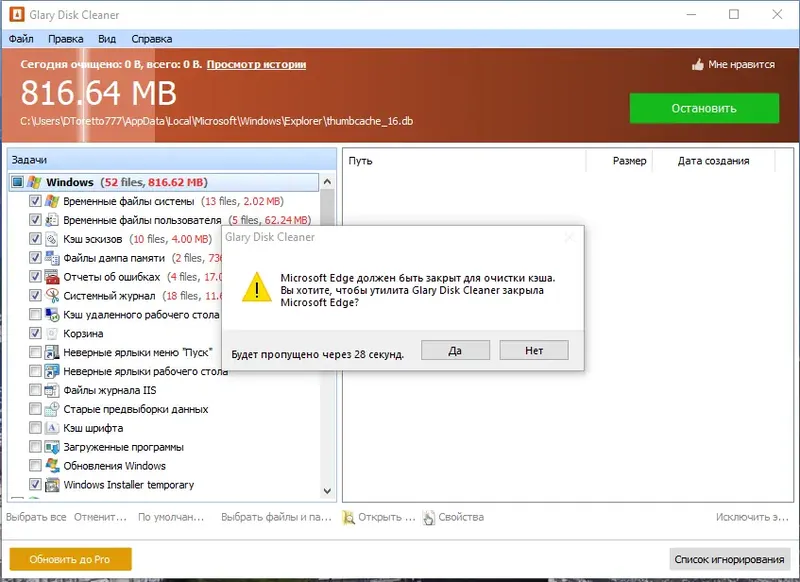Click Да in the Edge dialog
The image size is (800, 582).
coord(455,350)
